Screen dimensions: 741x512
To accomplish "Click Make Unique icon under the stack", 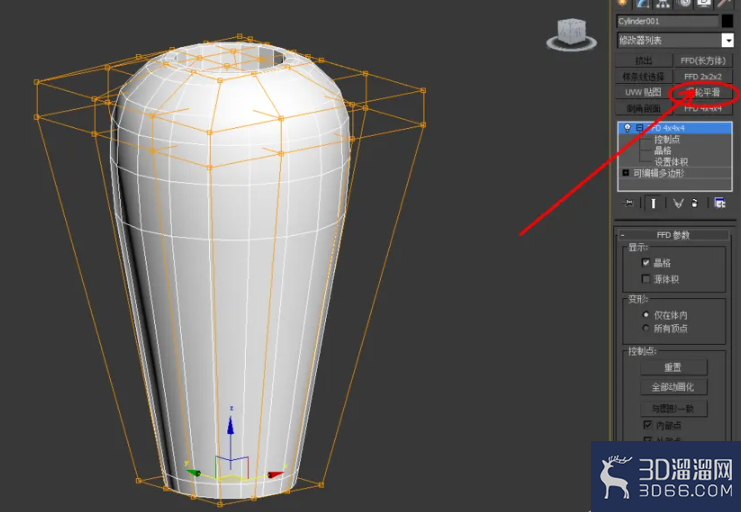I will (678, 203).
